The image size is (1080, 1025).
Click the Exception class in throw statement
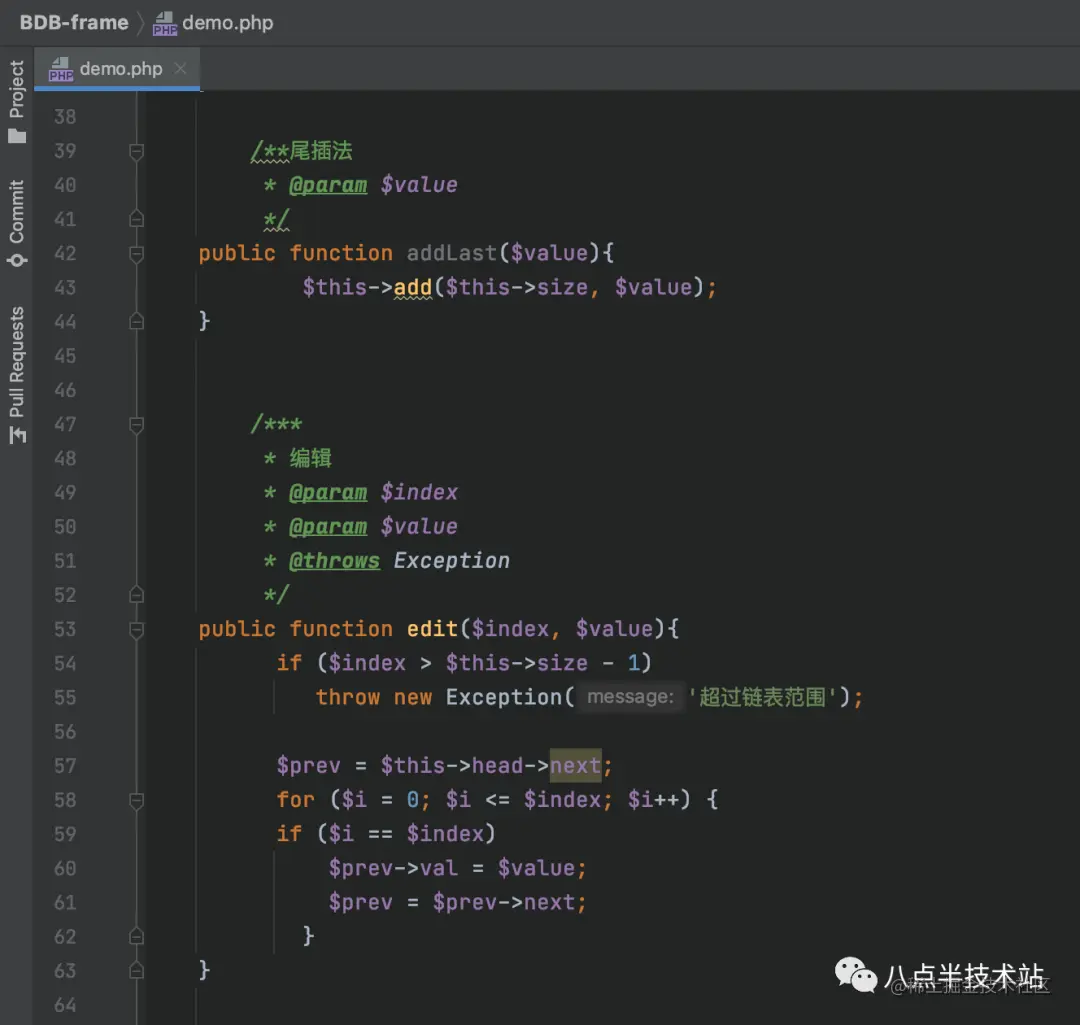click(x=503, y=697)
